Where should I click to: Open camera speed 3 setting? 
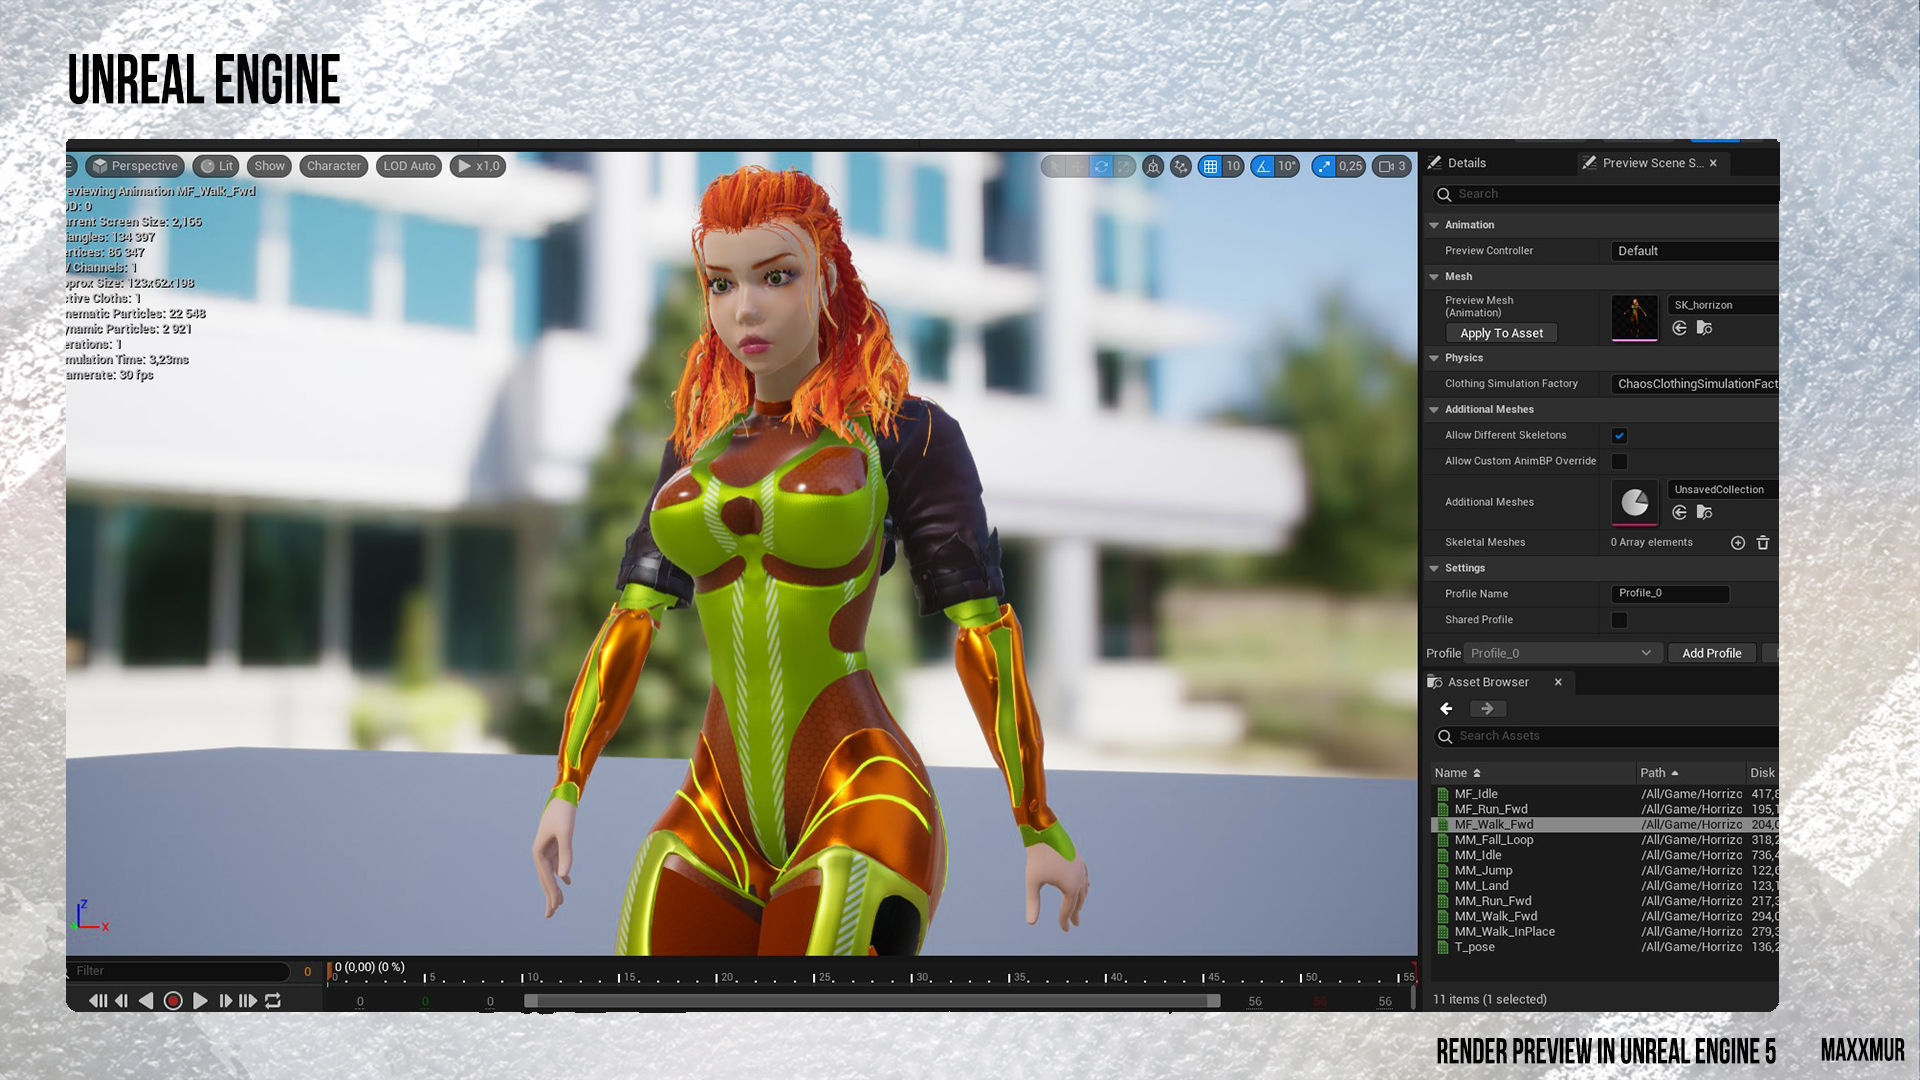coord(1392,166)
